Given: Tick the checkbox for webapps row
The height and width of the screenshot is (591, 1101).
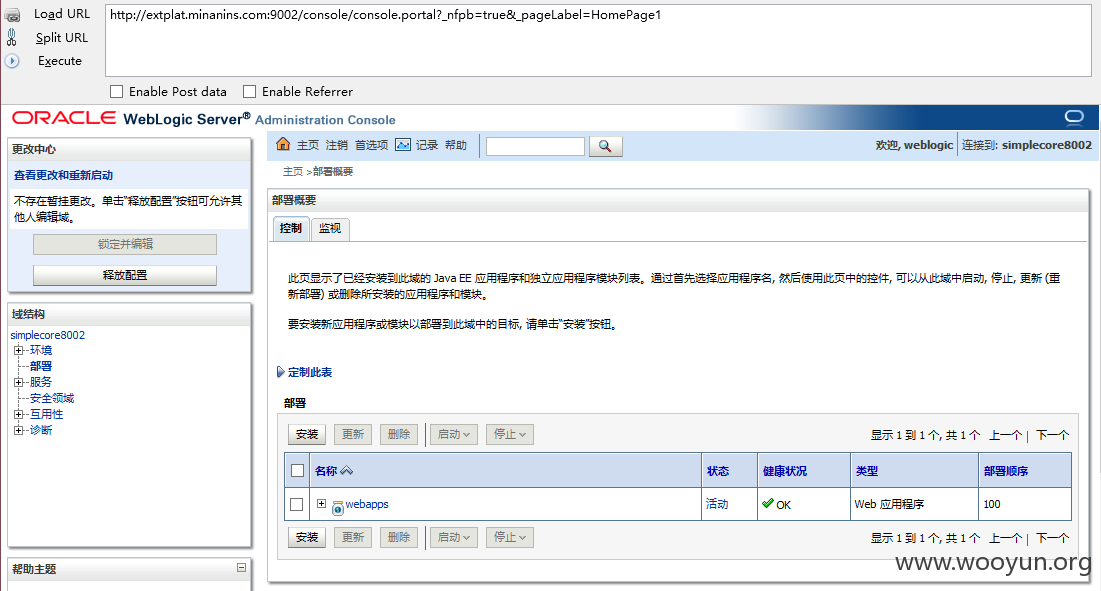Looking at the screenshot, I should pos(296,504).
